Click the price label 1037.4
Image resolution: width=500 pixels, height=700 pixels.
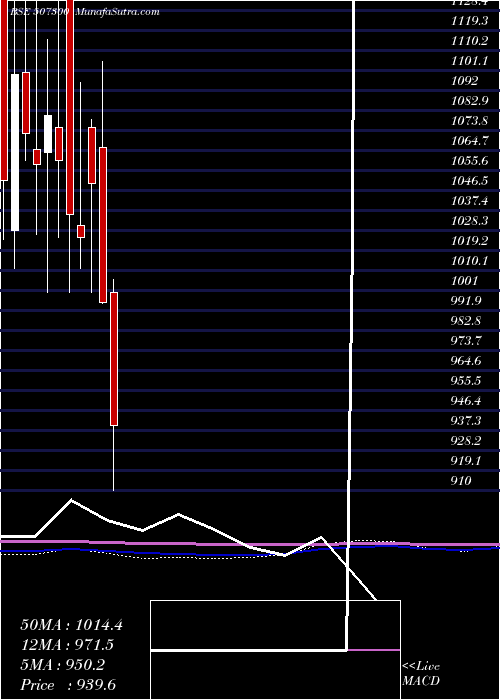[x=470, y=201]
